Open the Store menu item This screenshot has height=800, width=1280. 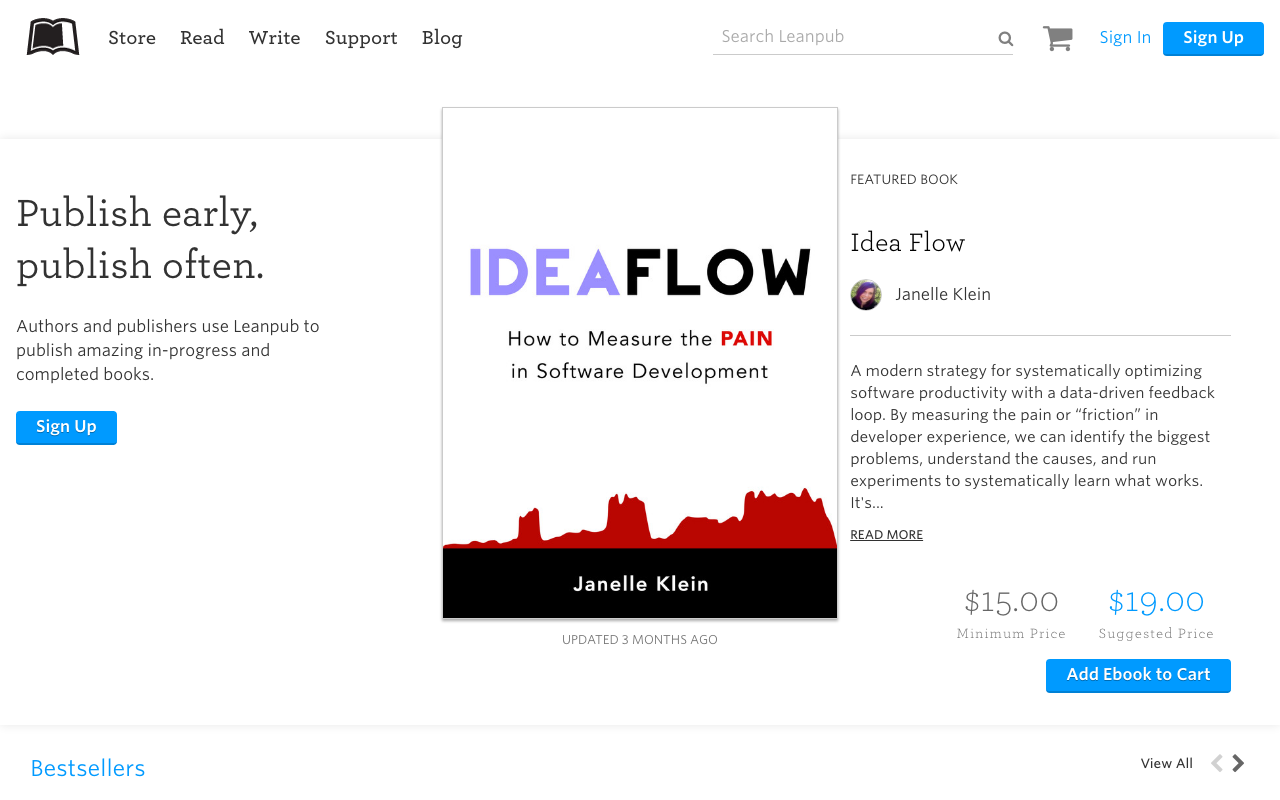pyautogui.click(x=132, y=38)
